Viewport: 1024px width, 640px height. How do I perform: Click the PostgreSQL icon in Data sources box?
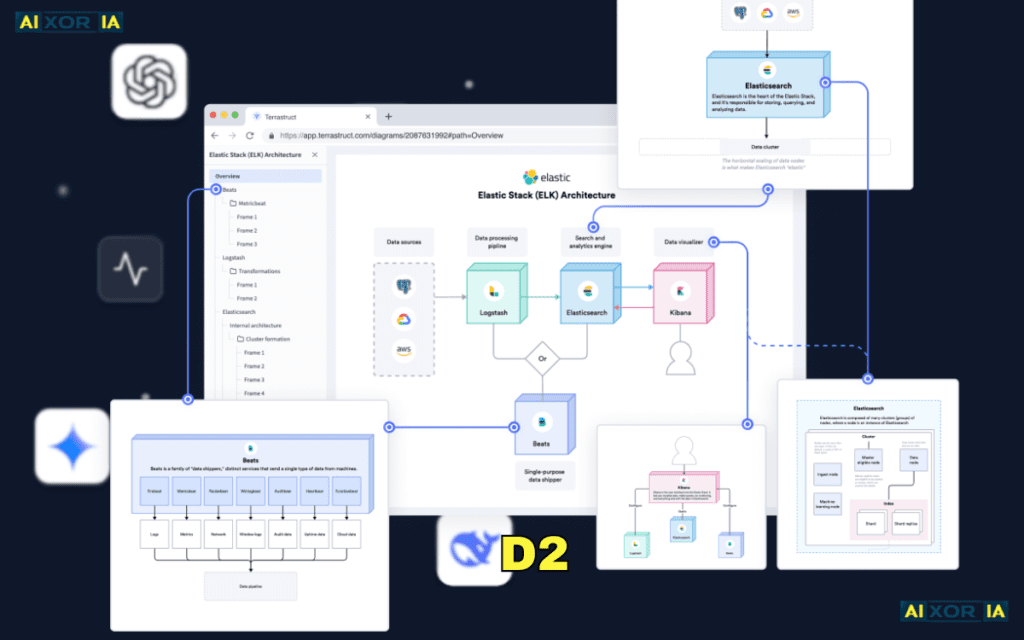[404, 287]
